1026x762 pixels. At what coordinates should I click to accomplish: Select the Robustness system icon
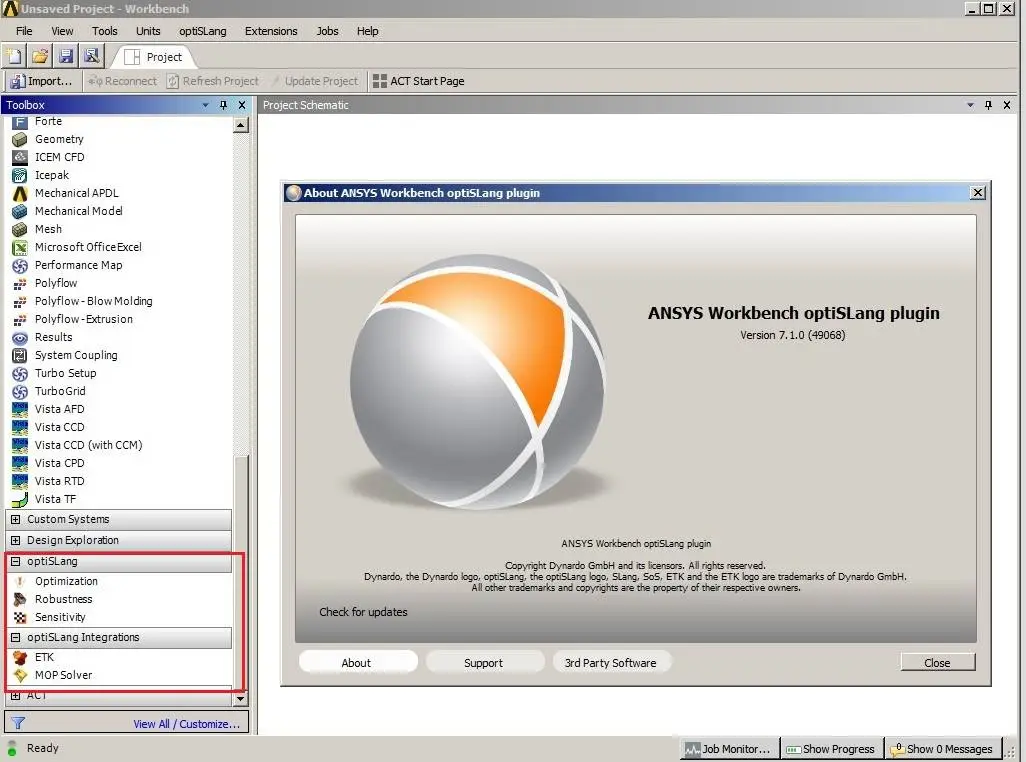(x=20, y=599)
